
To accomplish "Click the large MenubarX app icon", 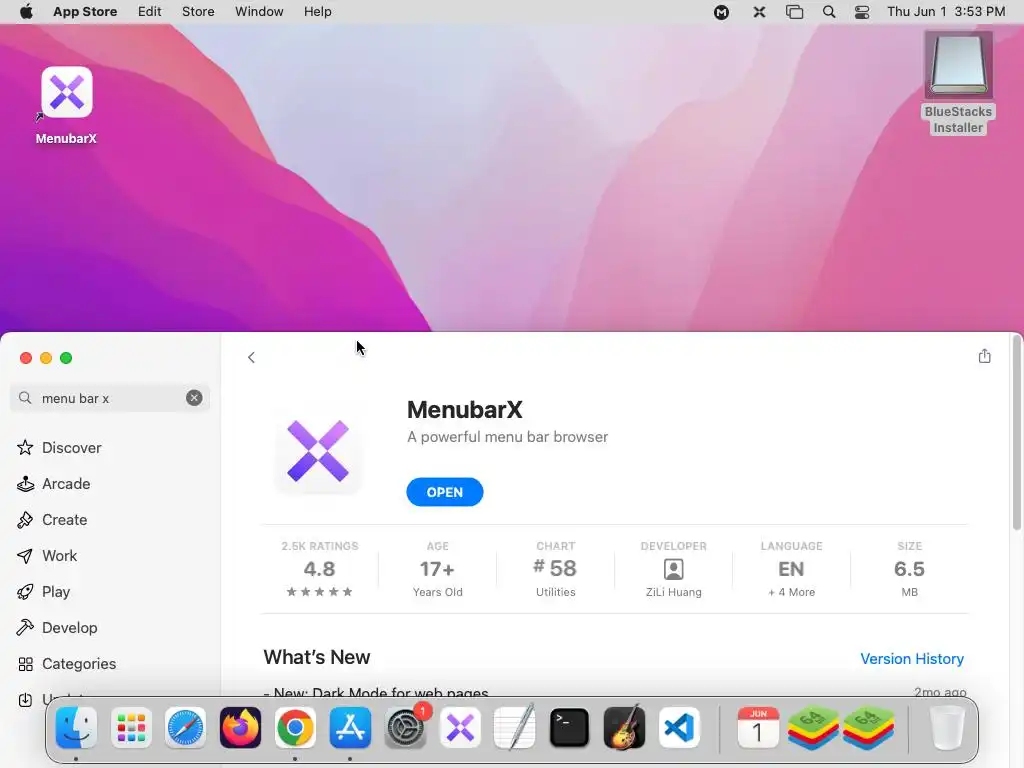I will coord(318,451).
